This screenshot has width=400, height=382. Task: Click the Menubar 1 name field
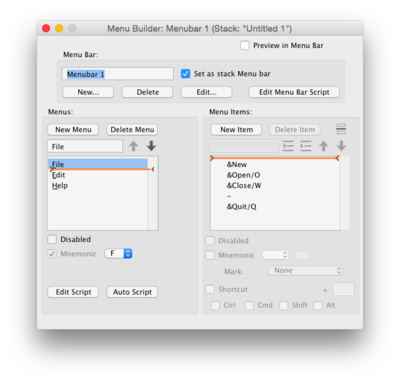click(x=118, y=74)
